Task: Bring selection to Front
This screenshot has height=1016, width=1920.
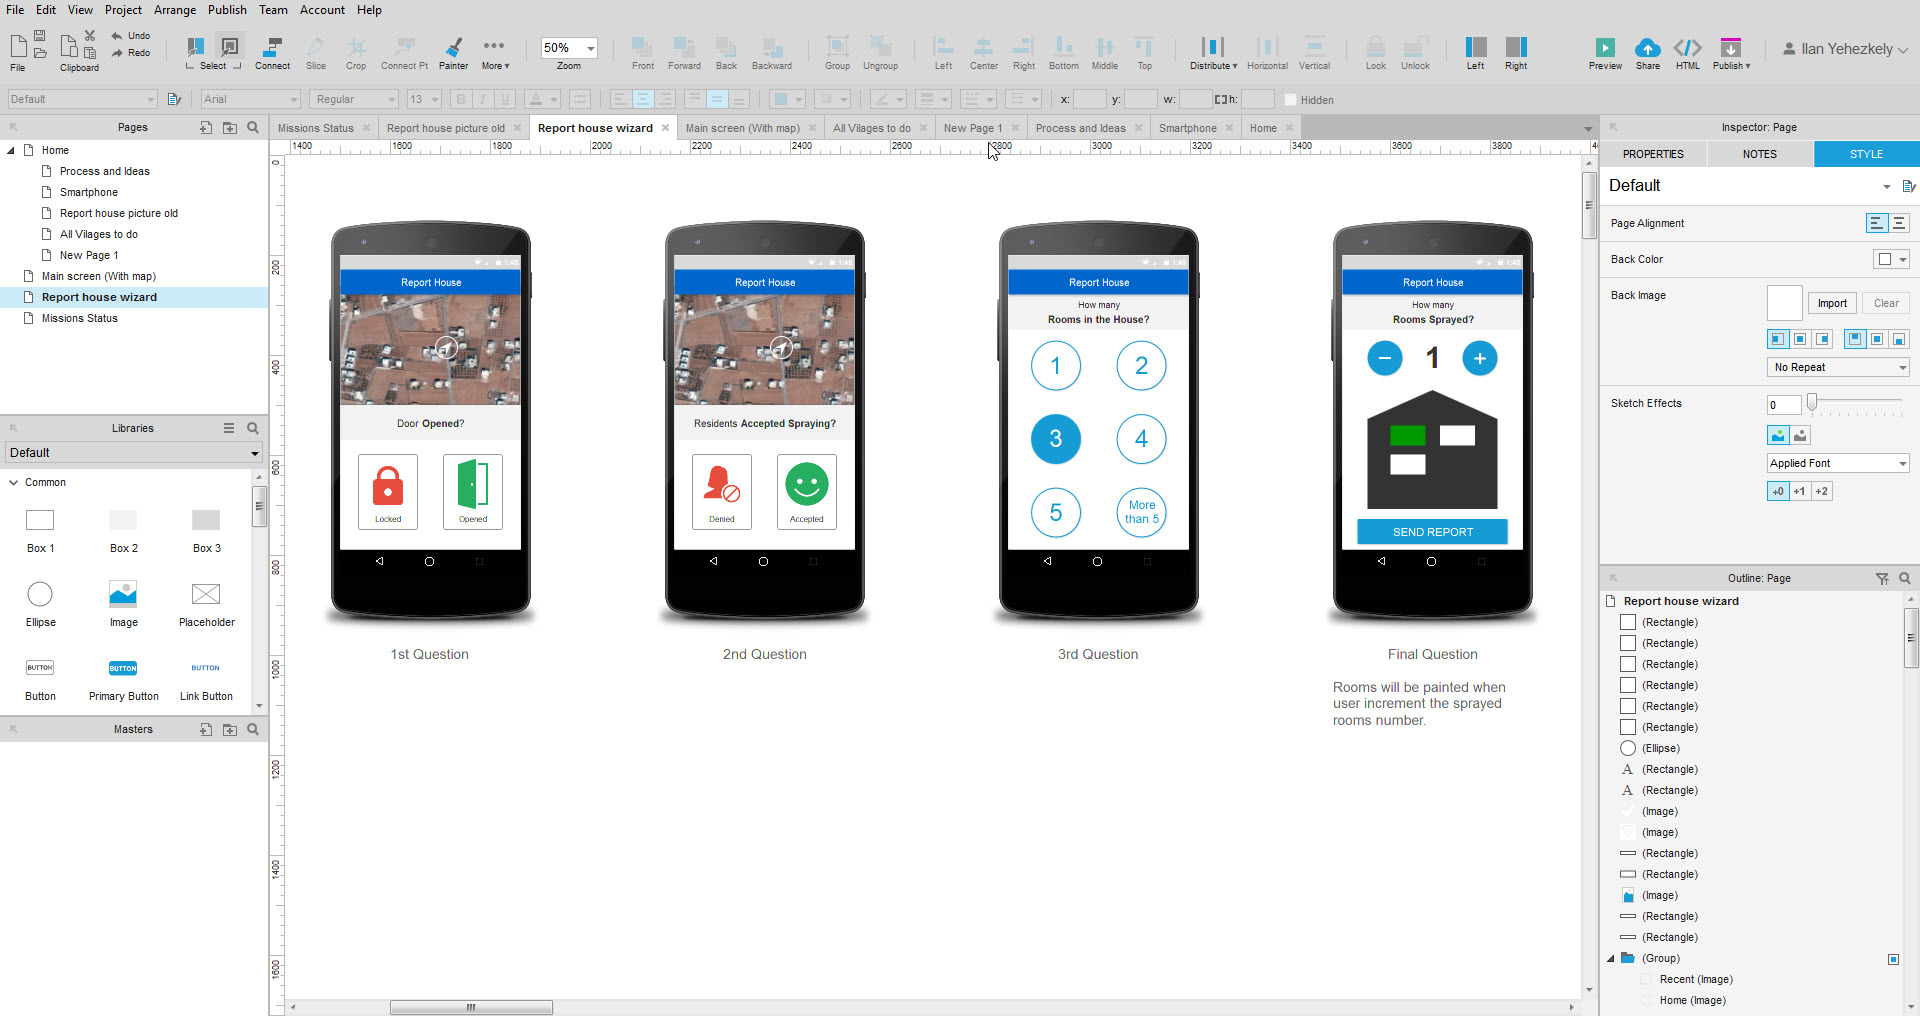Action: 643,53
